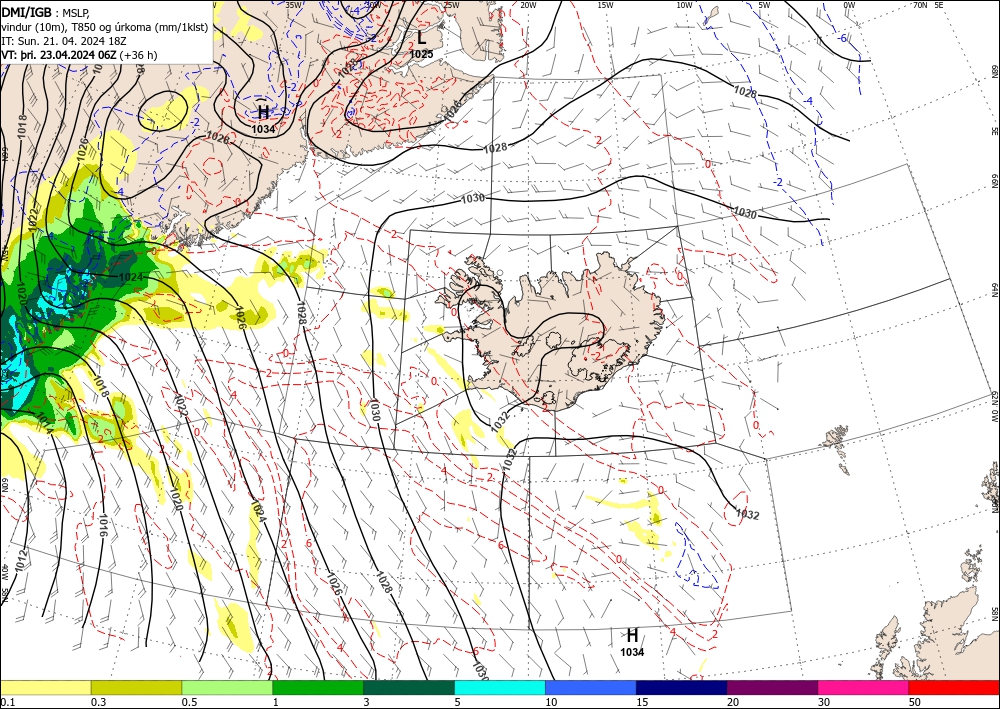This screenshot has width=1000, height=709.
Task: Click the light green 0.5 mm legend swatch
Action: 227,687
